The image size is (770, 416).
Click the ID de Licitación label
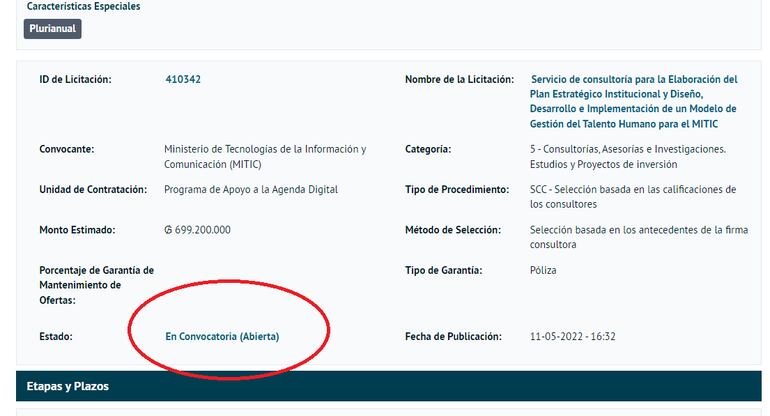point(75,80)
